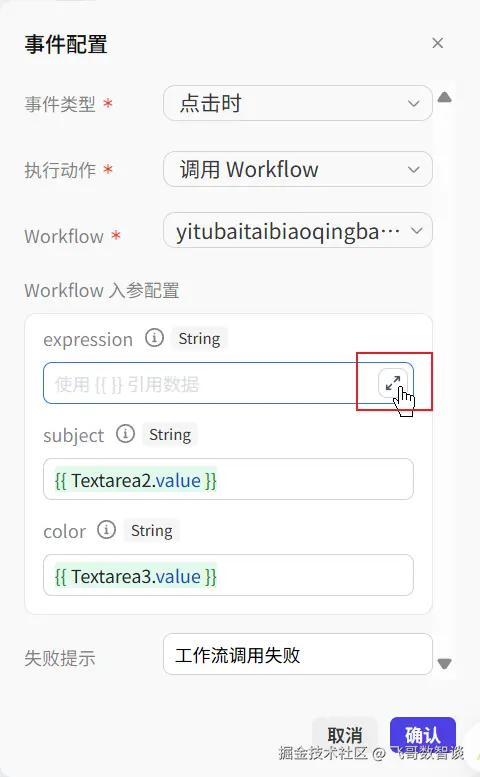
Task: Click the info icon beside subject
Action: click(125, 434)
